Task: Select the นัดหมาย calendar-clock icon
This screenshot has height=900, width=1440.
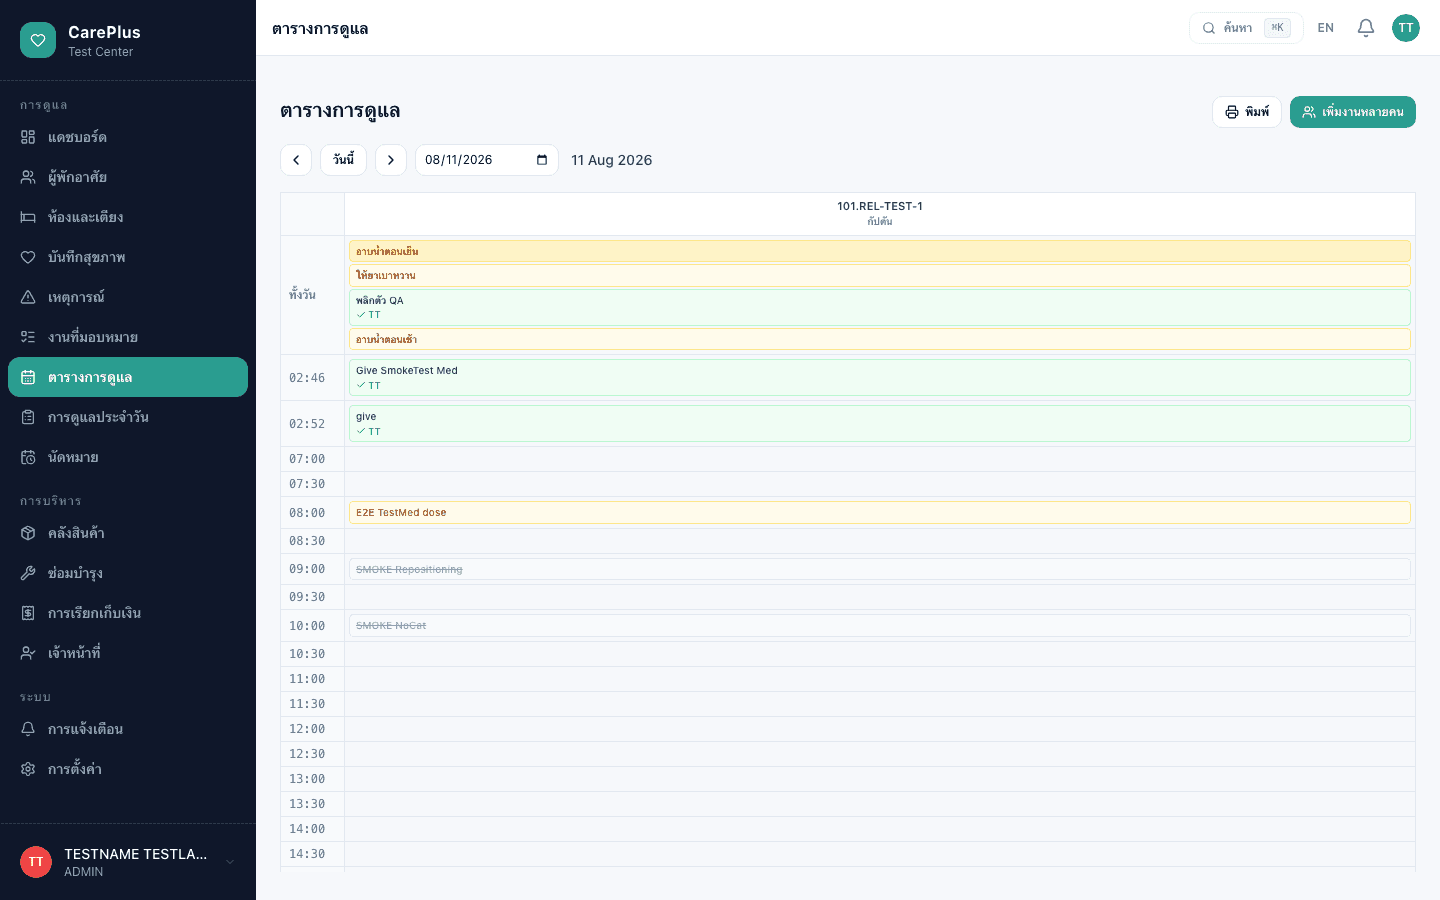Action: 28,457
